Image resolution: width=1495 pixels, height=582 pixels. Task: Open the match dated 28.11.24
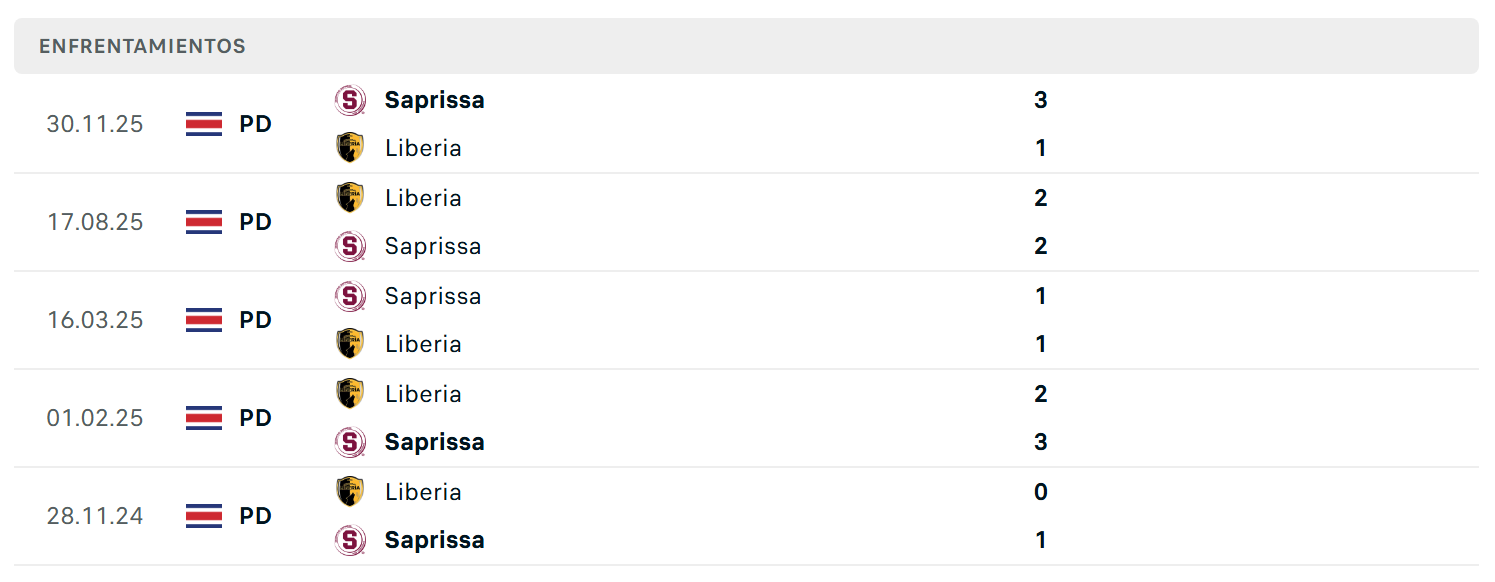[x=746, y=516]
